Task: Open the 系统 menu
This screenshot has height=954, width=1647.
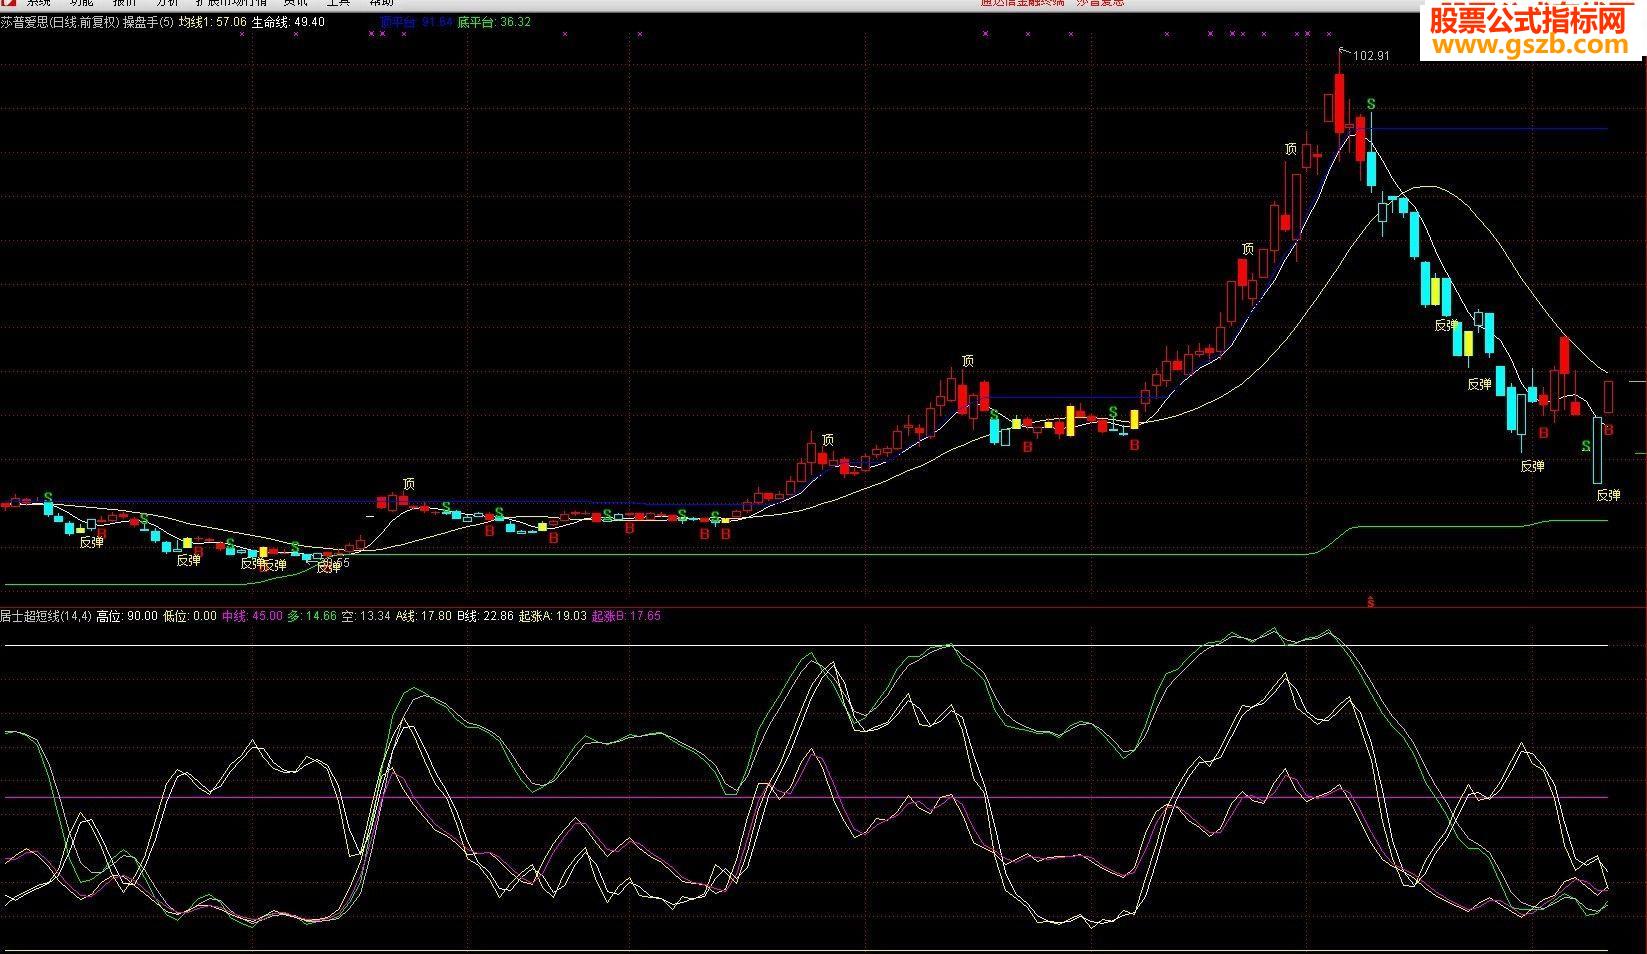Action: coord(38,3)
